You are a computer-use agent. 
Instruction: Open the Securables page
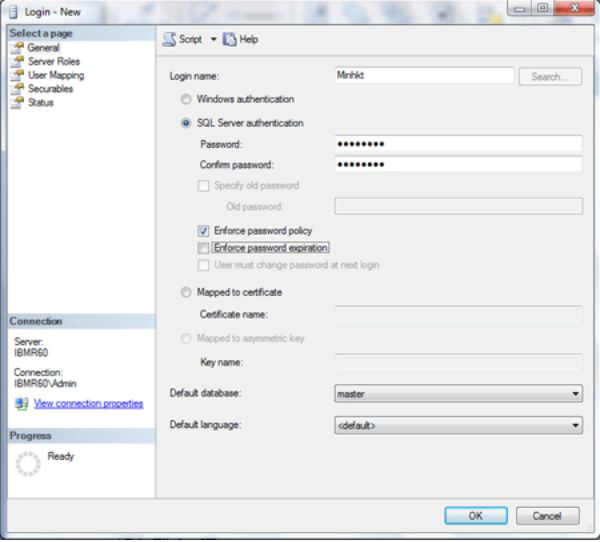(x=51, y=89)
